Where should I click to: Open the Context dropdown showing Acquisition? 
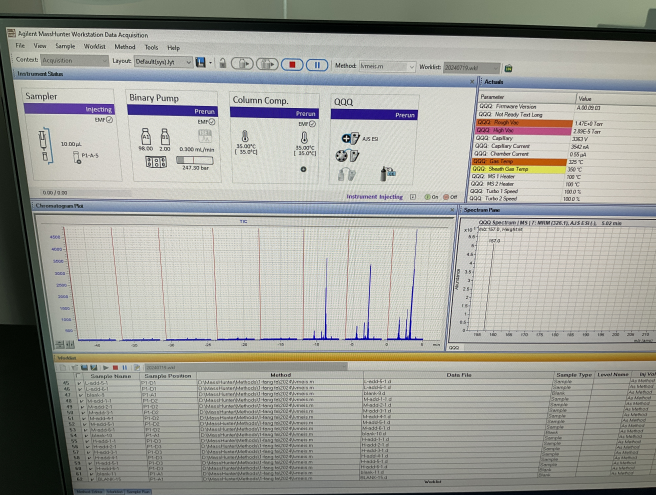(75, 61)
